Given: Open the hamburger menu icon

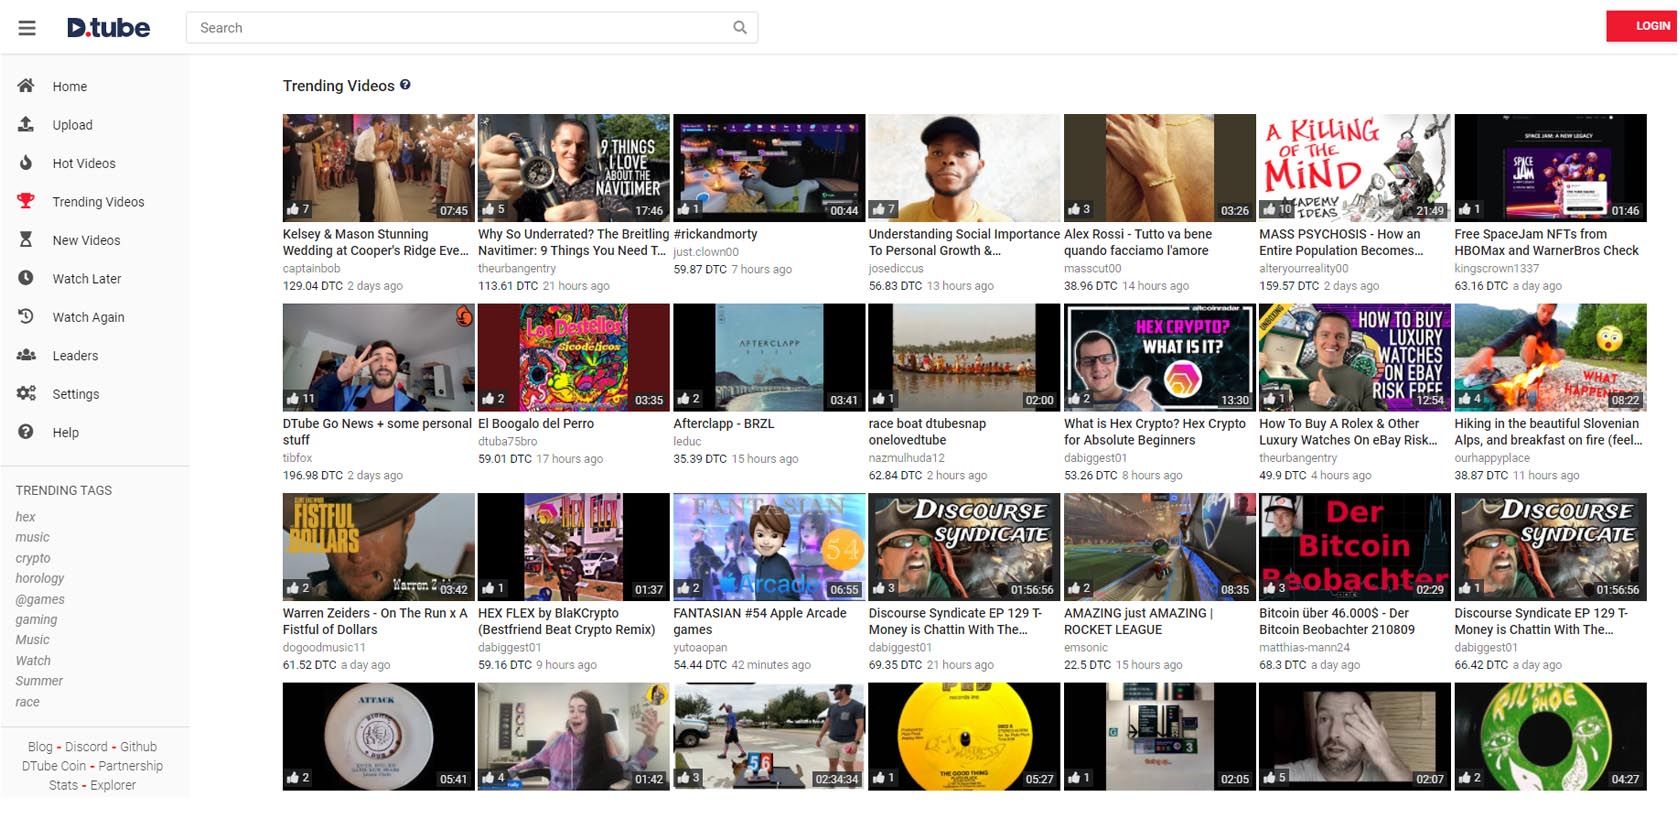Looking at the screenshot, I should (27, 28).
